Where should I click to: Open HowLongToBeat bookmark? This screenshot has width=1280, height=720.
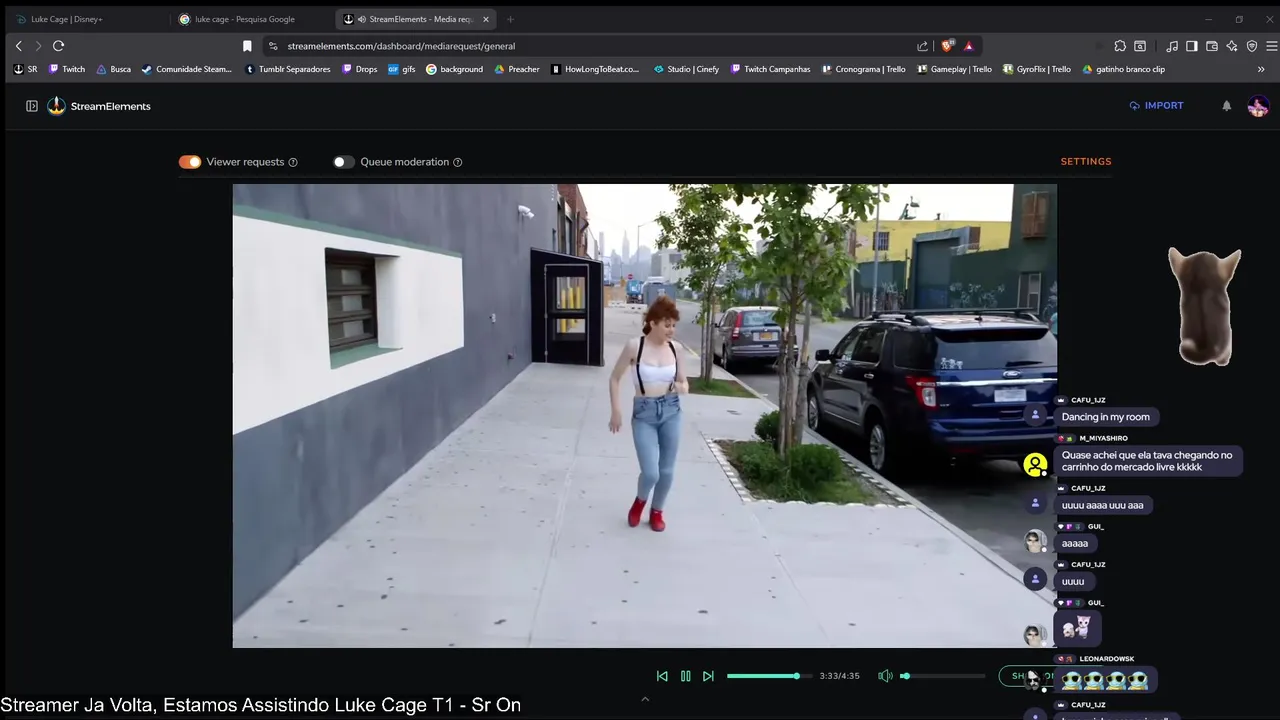[x=595, y=69]
